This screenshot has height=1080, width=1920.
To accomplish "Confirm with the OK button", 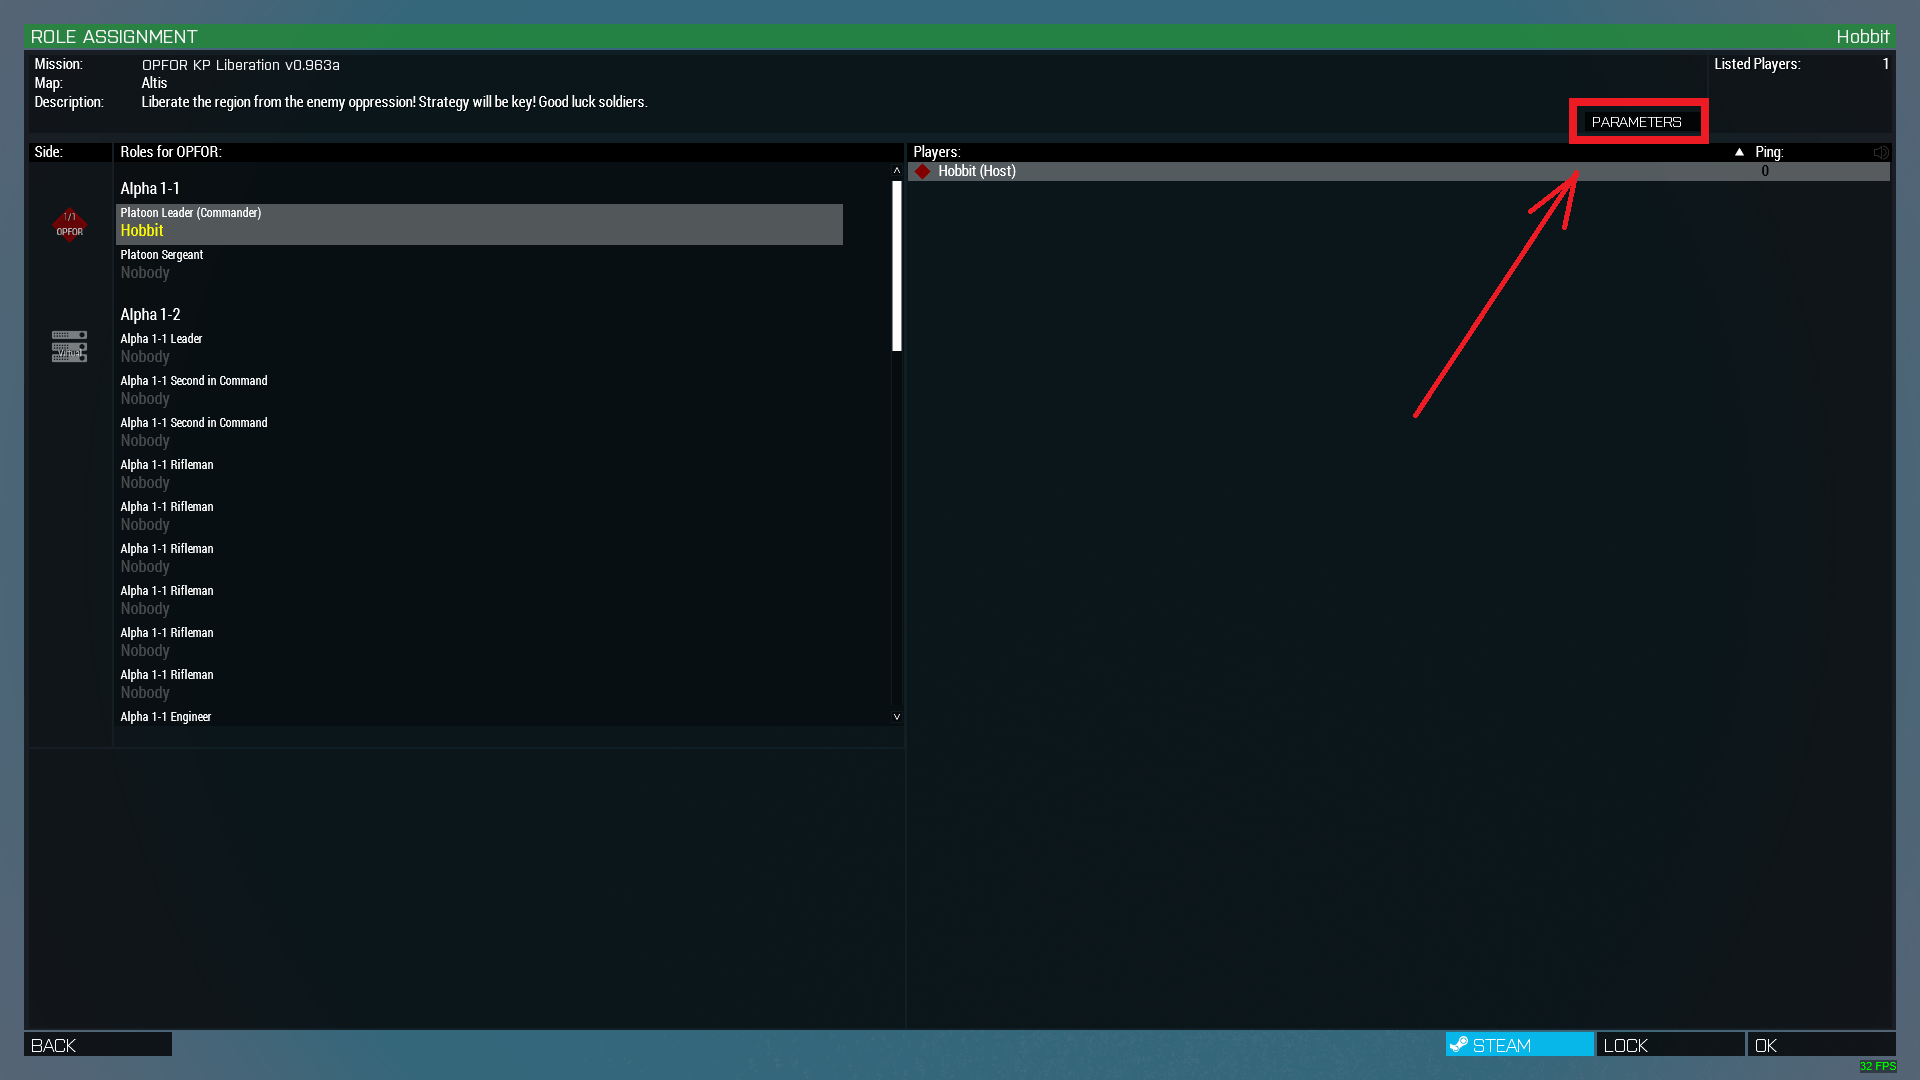I will (x=1821, y=1045).
